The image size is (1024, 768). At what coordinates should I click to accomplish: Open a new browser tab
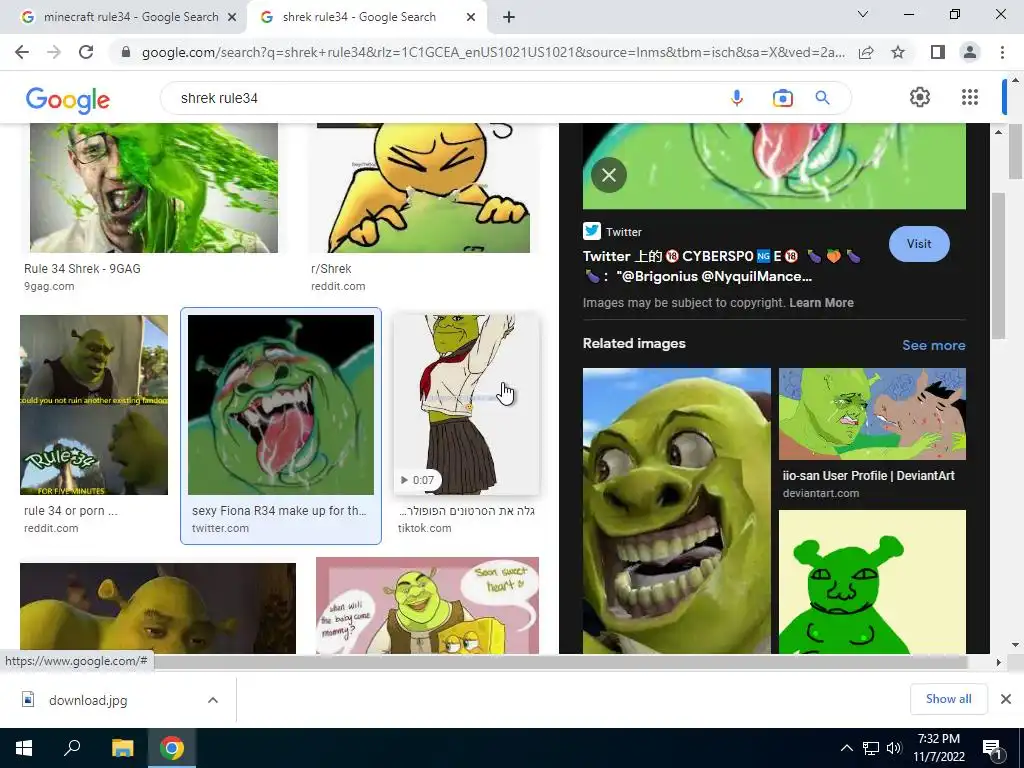click(x=509, y=18)
